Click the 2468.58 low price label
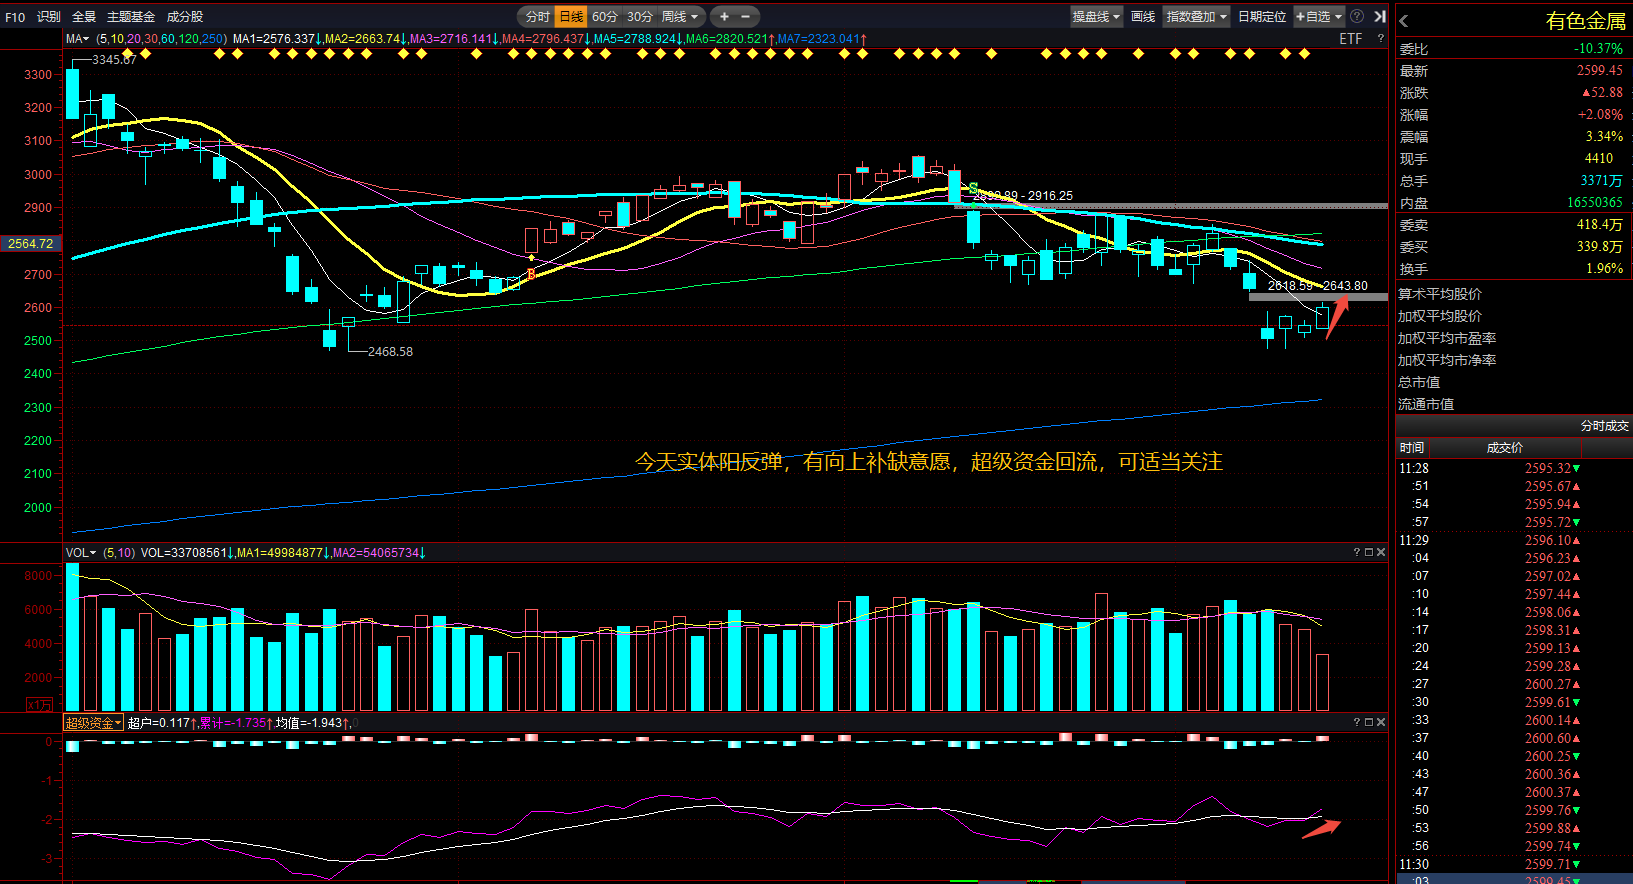This screenshot has width=1633, height=884. [x=390, y=352]
